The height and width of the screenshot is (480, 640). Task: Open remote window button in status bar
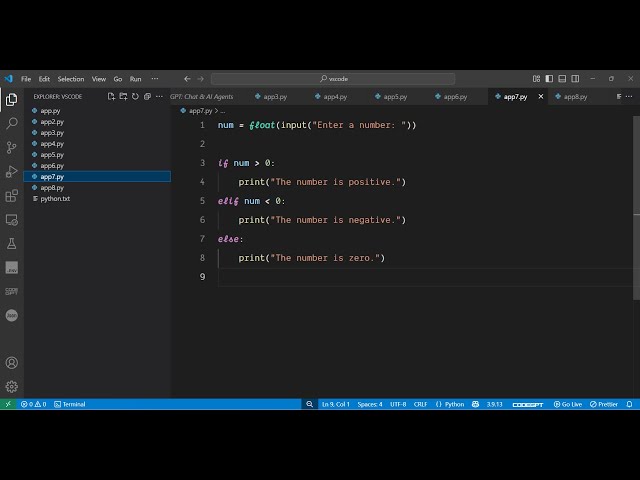8,404
